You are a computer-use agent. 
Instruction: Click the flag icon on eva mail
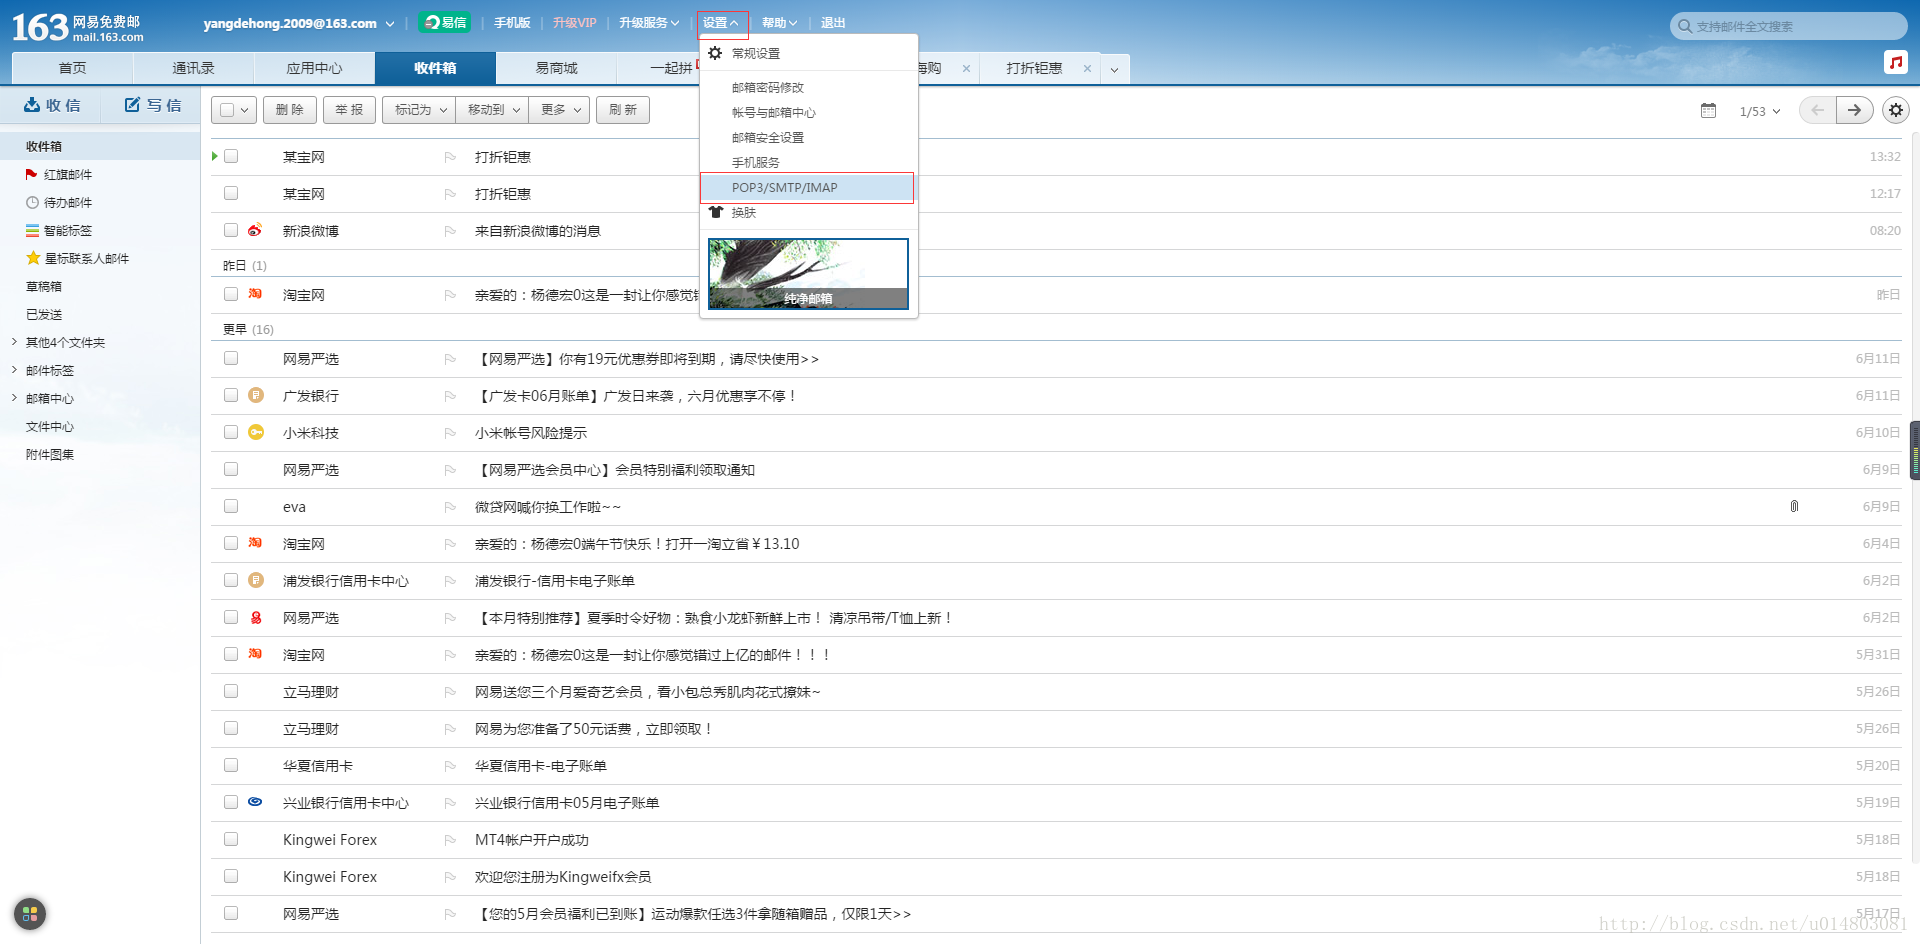(450, 507)
